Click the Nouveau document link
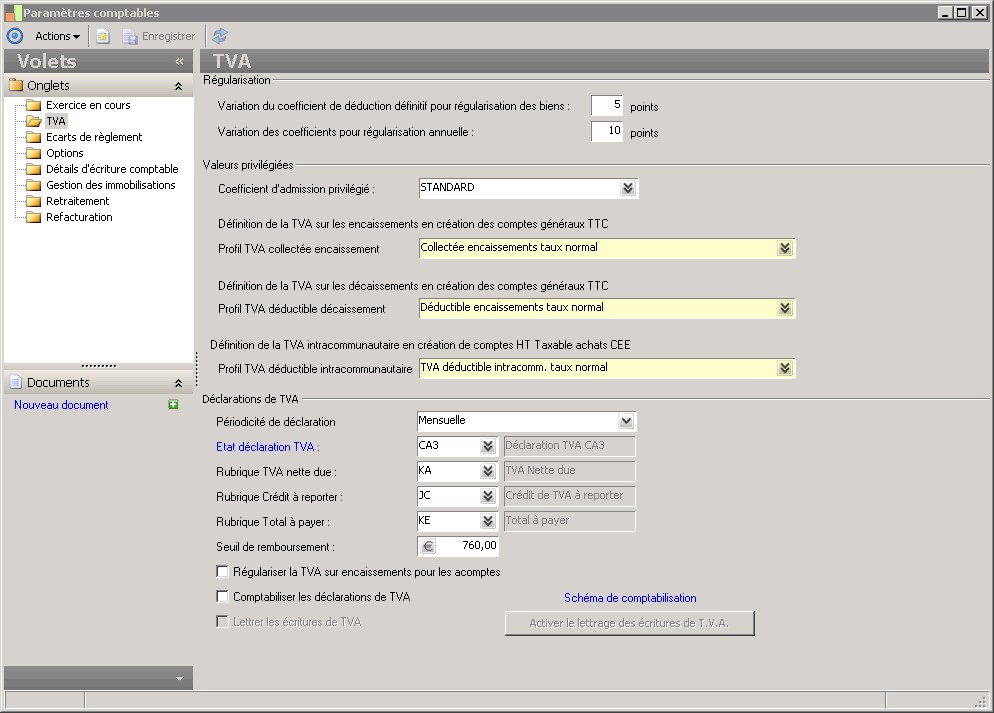This screenshot has height=713, width=994. click(x=61, y=405)
